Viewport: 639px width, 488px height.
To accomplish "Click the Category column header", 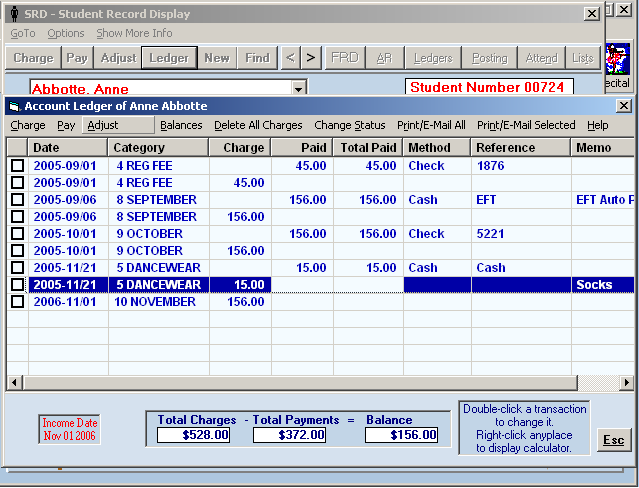I will [159, 148].
